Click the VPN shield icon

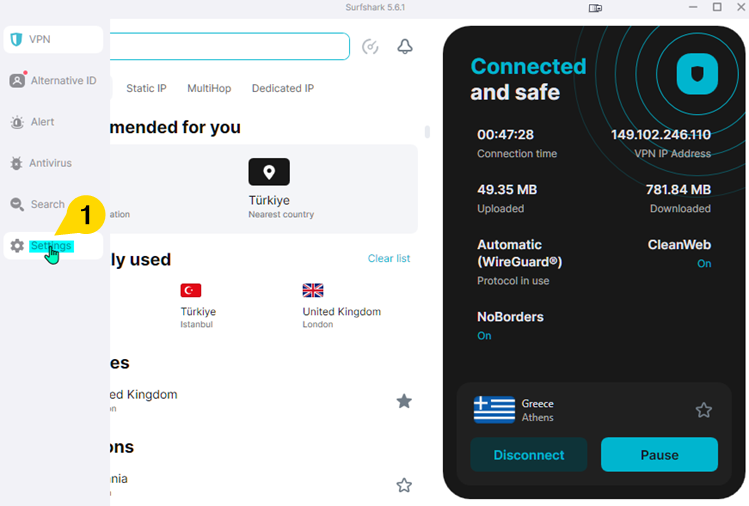(16, 39)
